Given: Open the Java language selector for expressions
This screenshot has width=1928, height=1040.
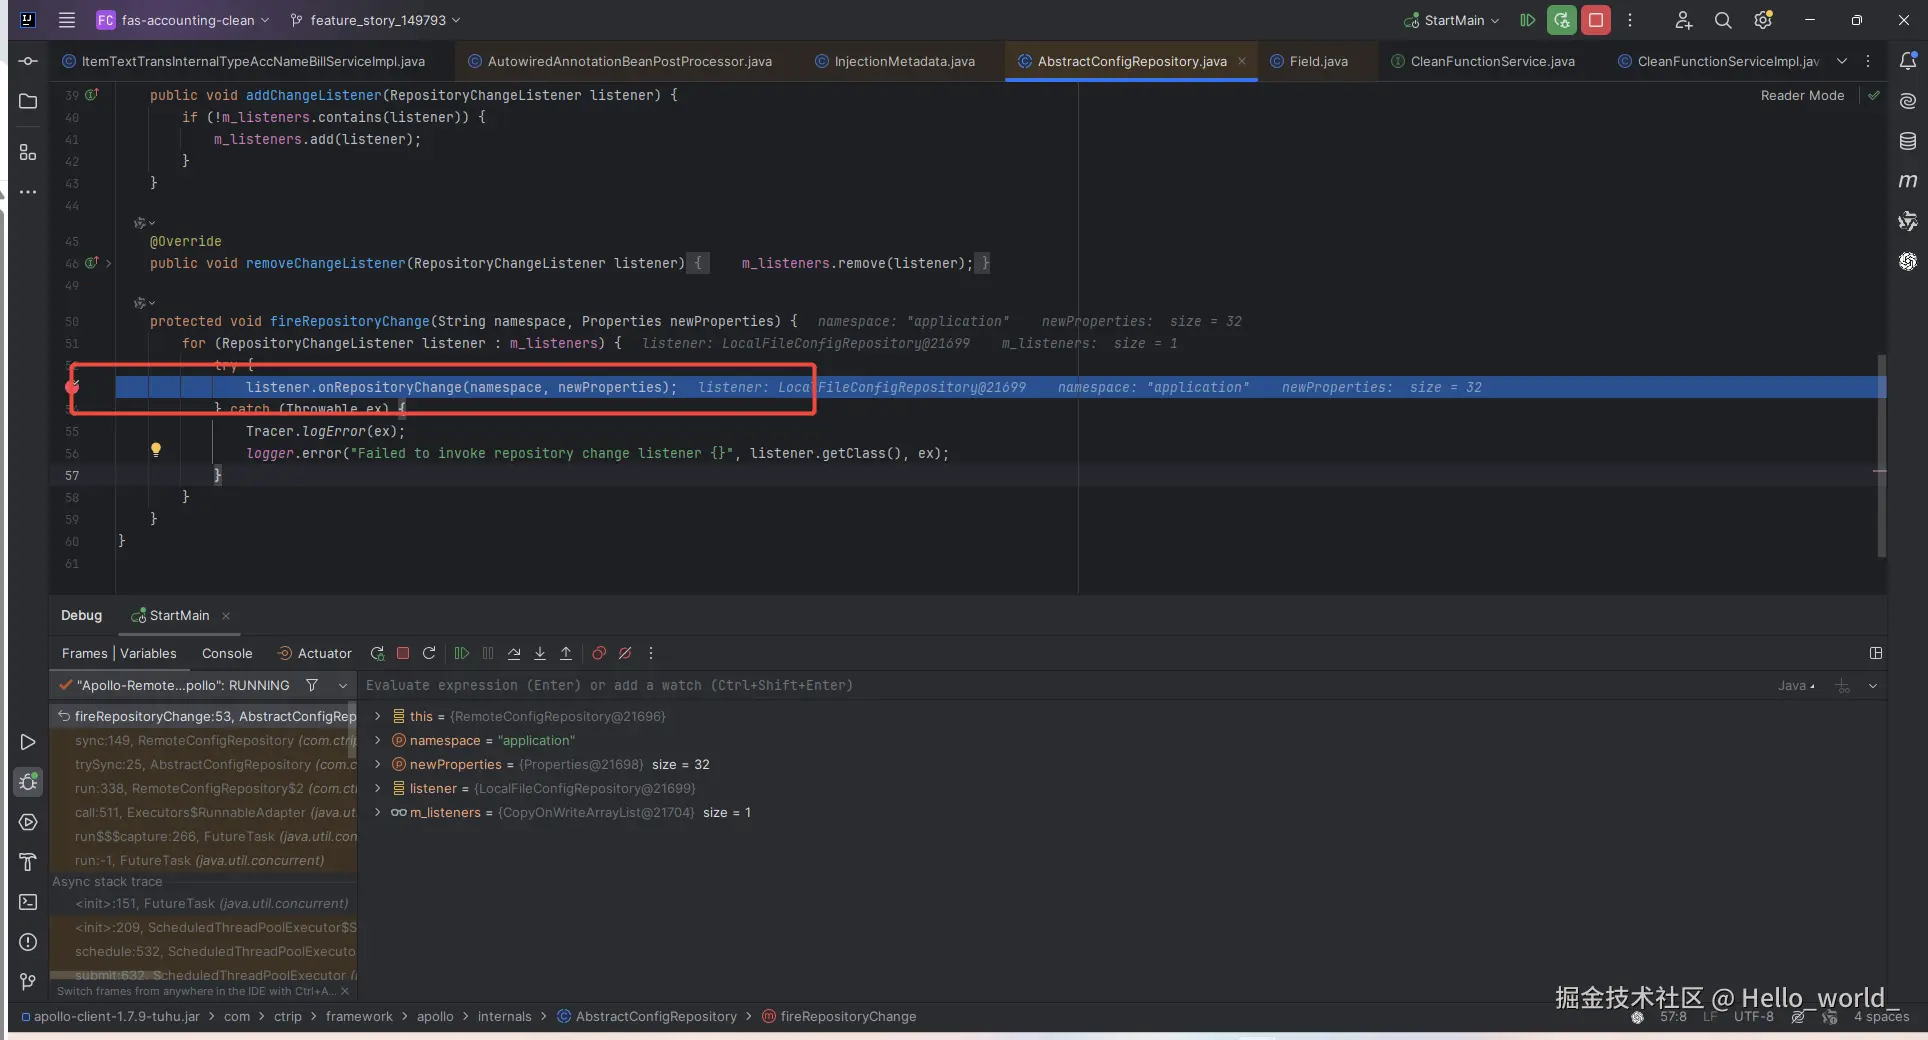Looking at the screenshot, I should (1797, 685).
